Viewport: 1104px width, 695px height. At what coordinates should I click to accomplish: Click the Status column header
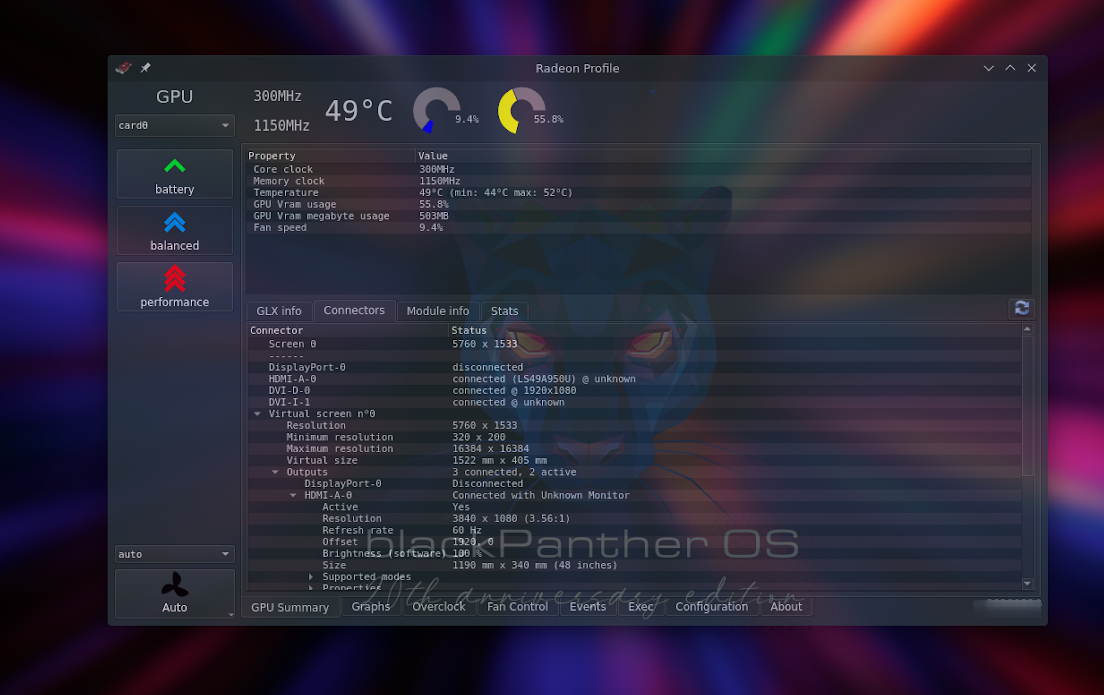734,330
